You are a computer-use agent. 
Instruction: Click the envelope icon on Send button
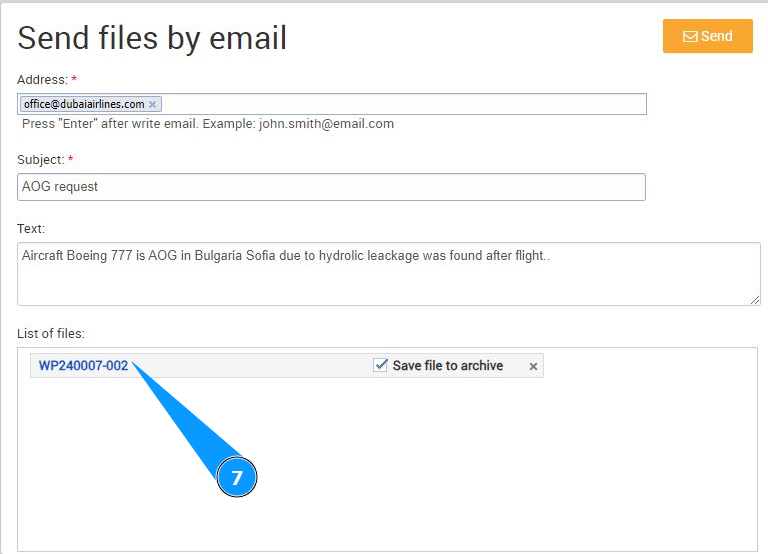click(x=690, y=37)
